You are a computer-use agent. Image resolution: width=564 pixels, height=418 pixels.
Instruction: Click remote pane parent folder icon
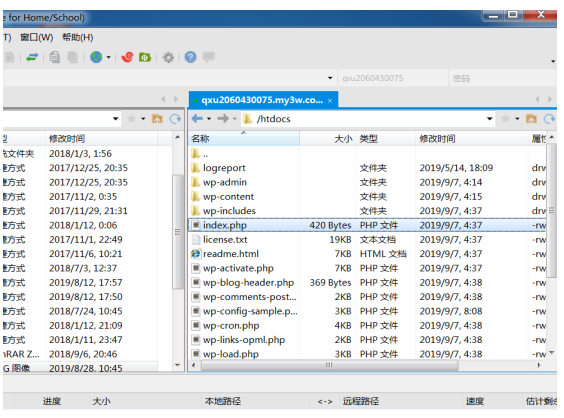coord(531,118)
